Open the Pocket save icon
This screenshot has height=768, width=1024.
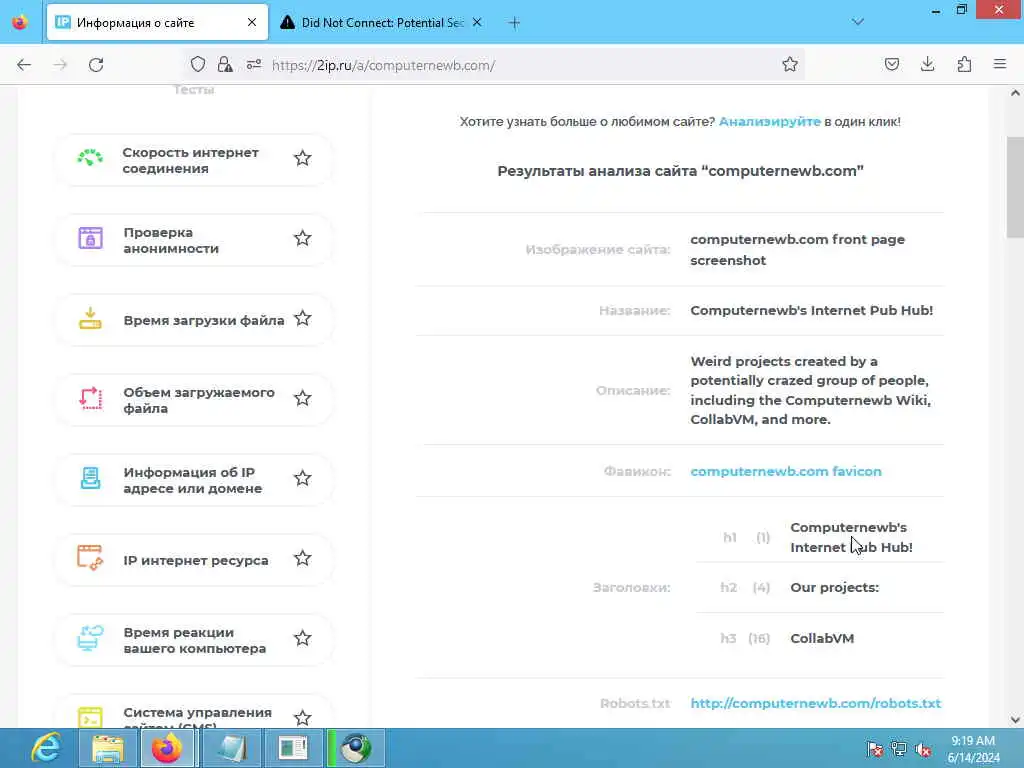click(x=891, y=64)
